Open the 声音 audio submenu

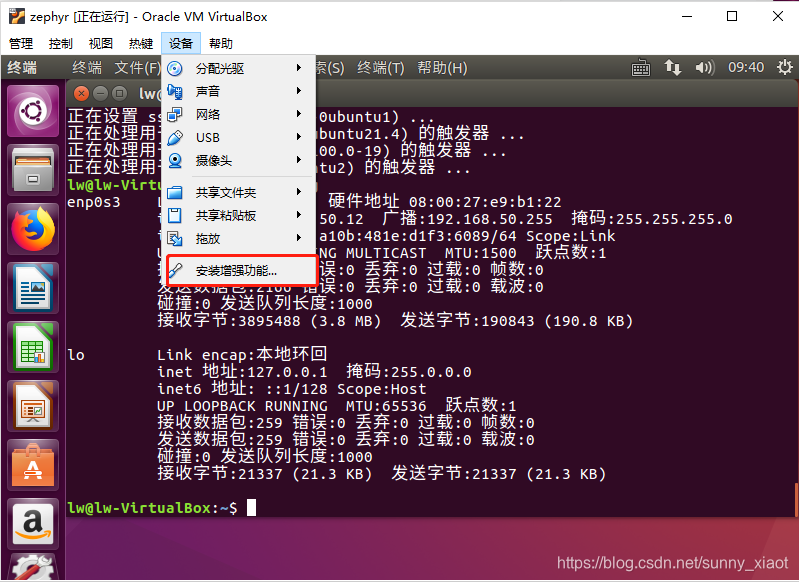coord(238,91)
